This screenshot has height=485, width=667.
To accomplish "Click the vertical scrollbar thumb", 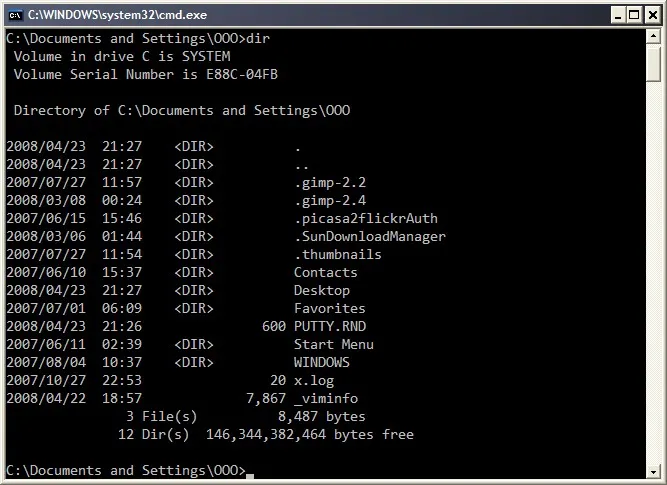I will [654, 64].
